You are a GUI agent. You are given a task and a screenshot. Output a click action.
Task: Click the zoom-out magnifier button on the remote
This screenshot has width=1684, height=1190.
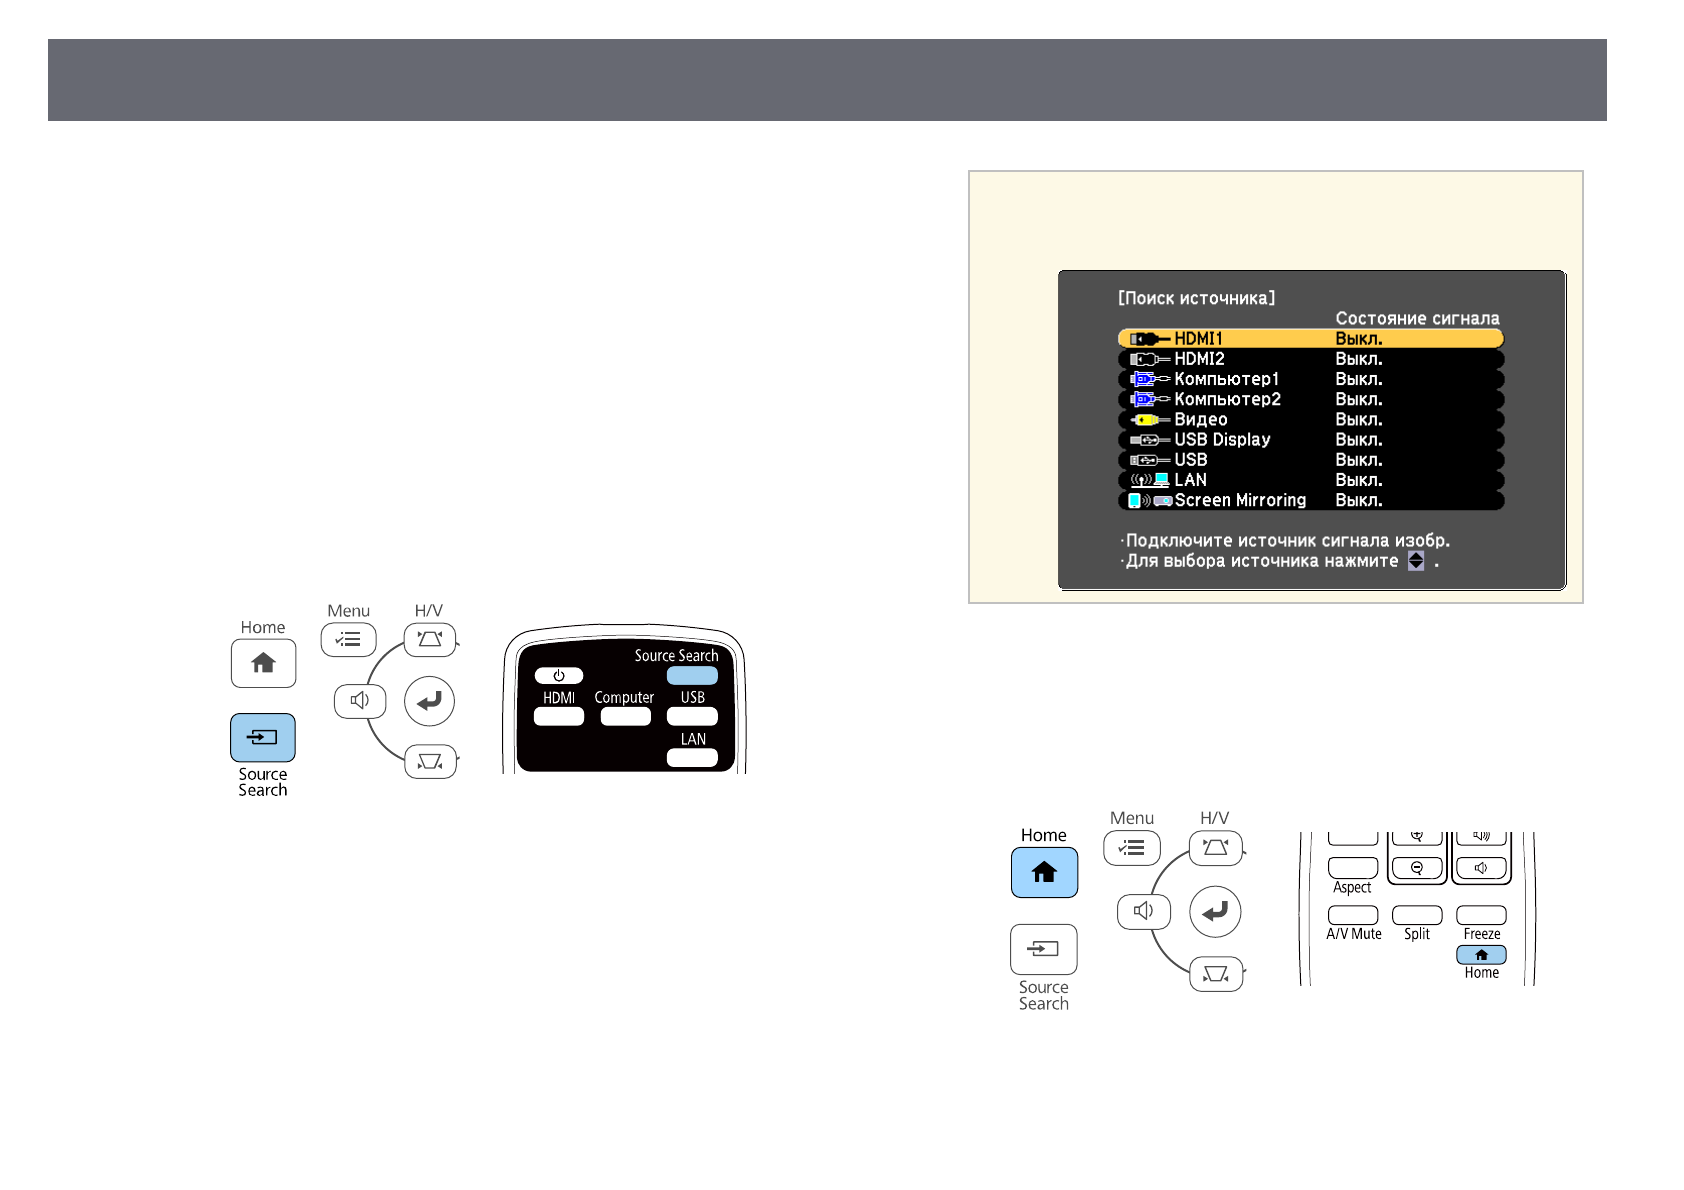(x=1416, y=868)
